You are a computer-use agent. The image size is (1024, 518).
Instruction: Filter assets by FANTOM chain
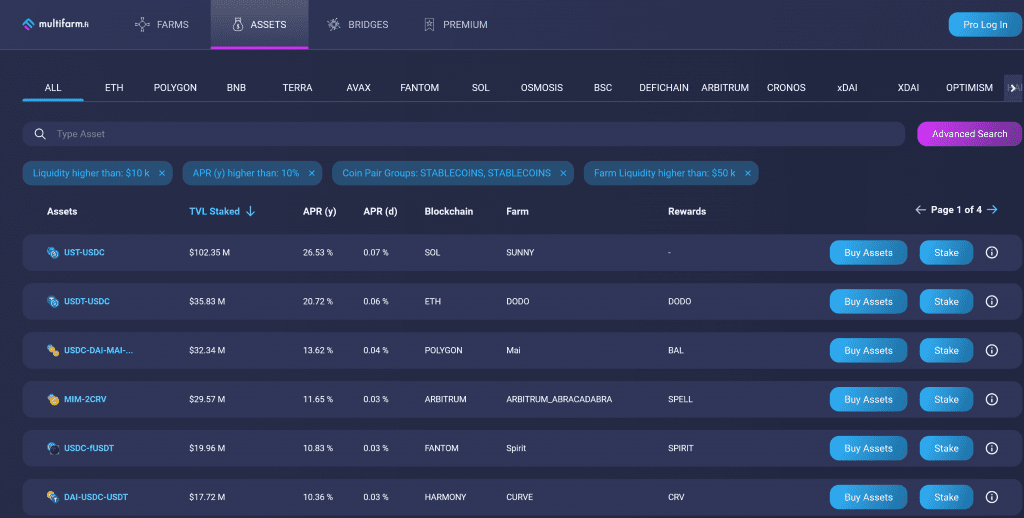[x=419, y=88]
